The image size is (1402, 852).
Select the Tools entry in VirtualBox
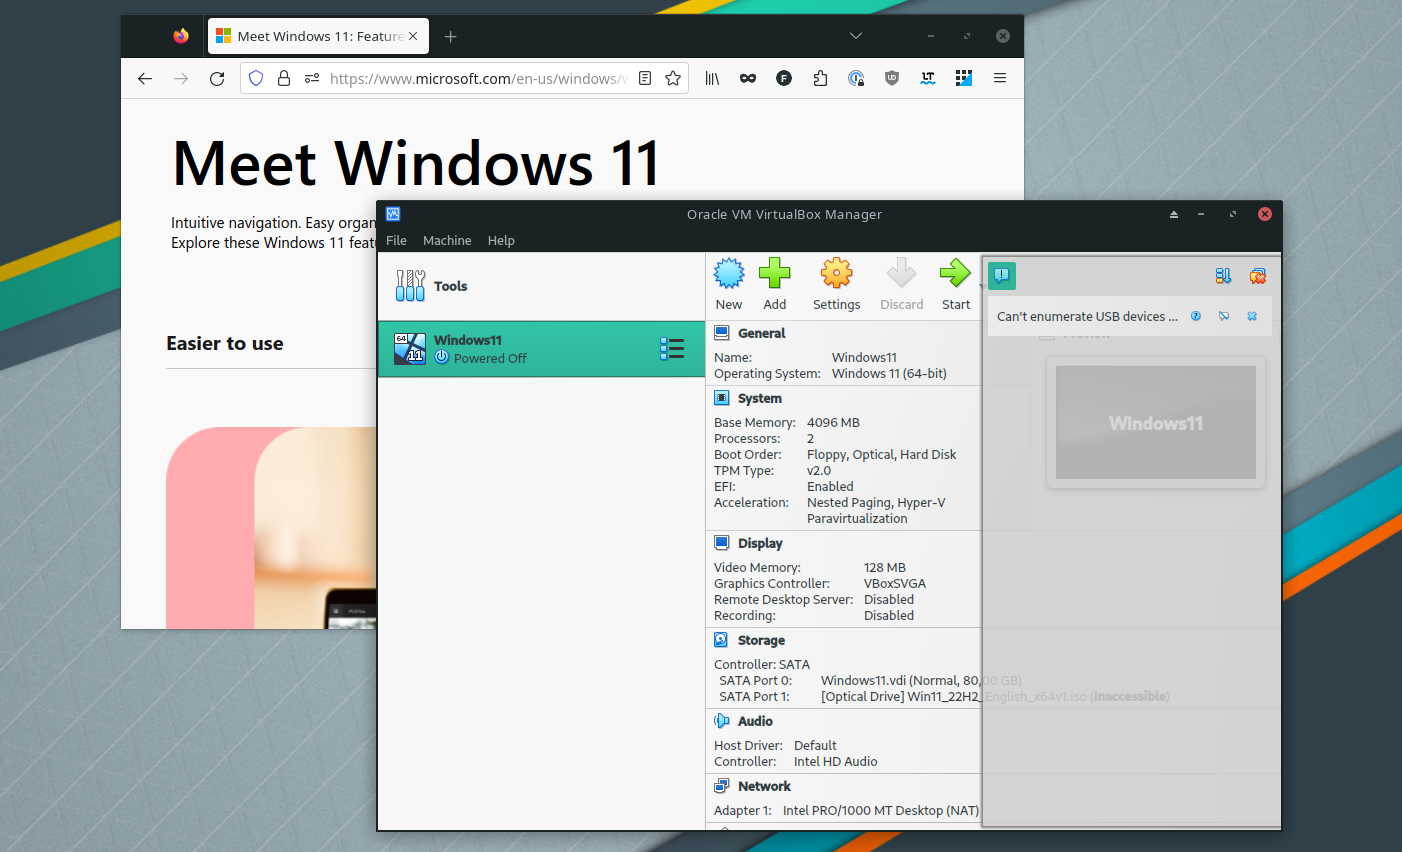click(541, 286)
